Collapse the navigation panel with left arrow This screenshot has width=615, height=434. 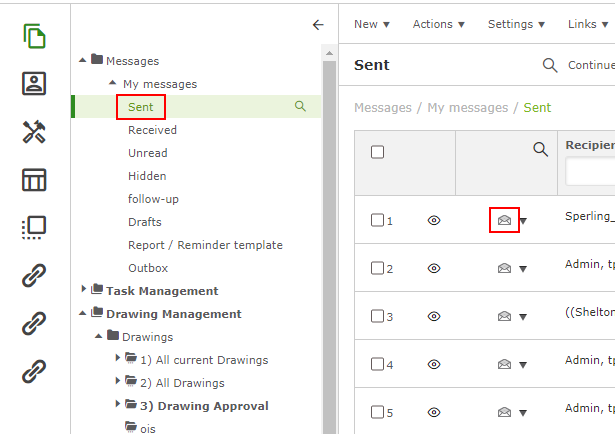click(318, 25)
